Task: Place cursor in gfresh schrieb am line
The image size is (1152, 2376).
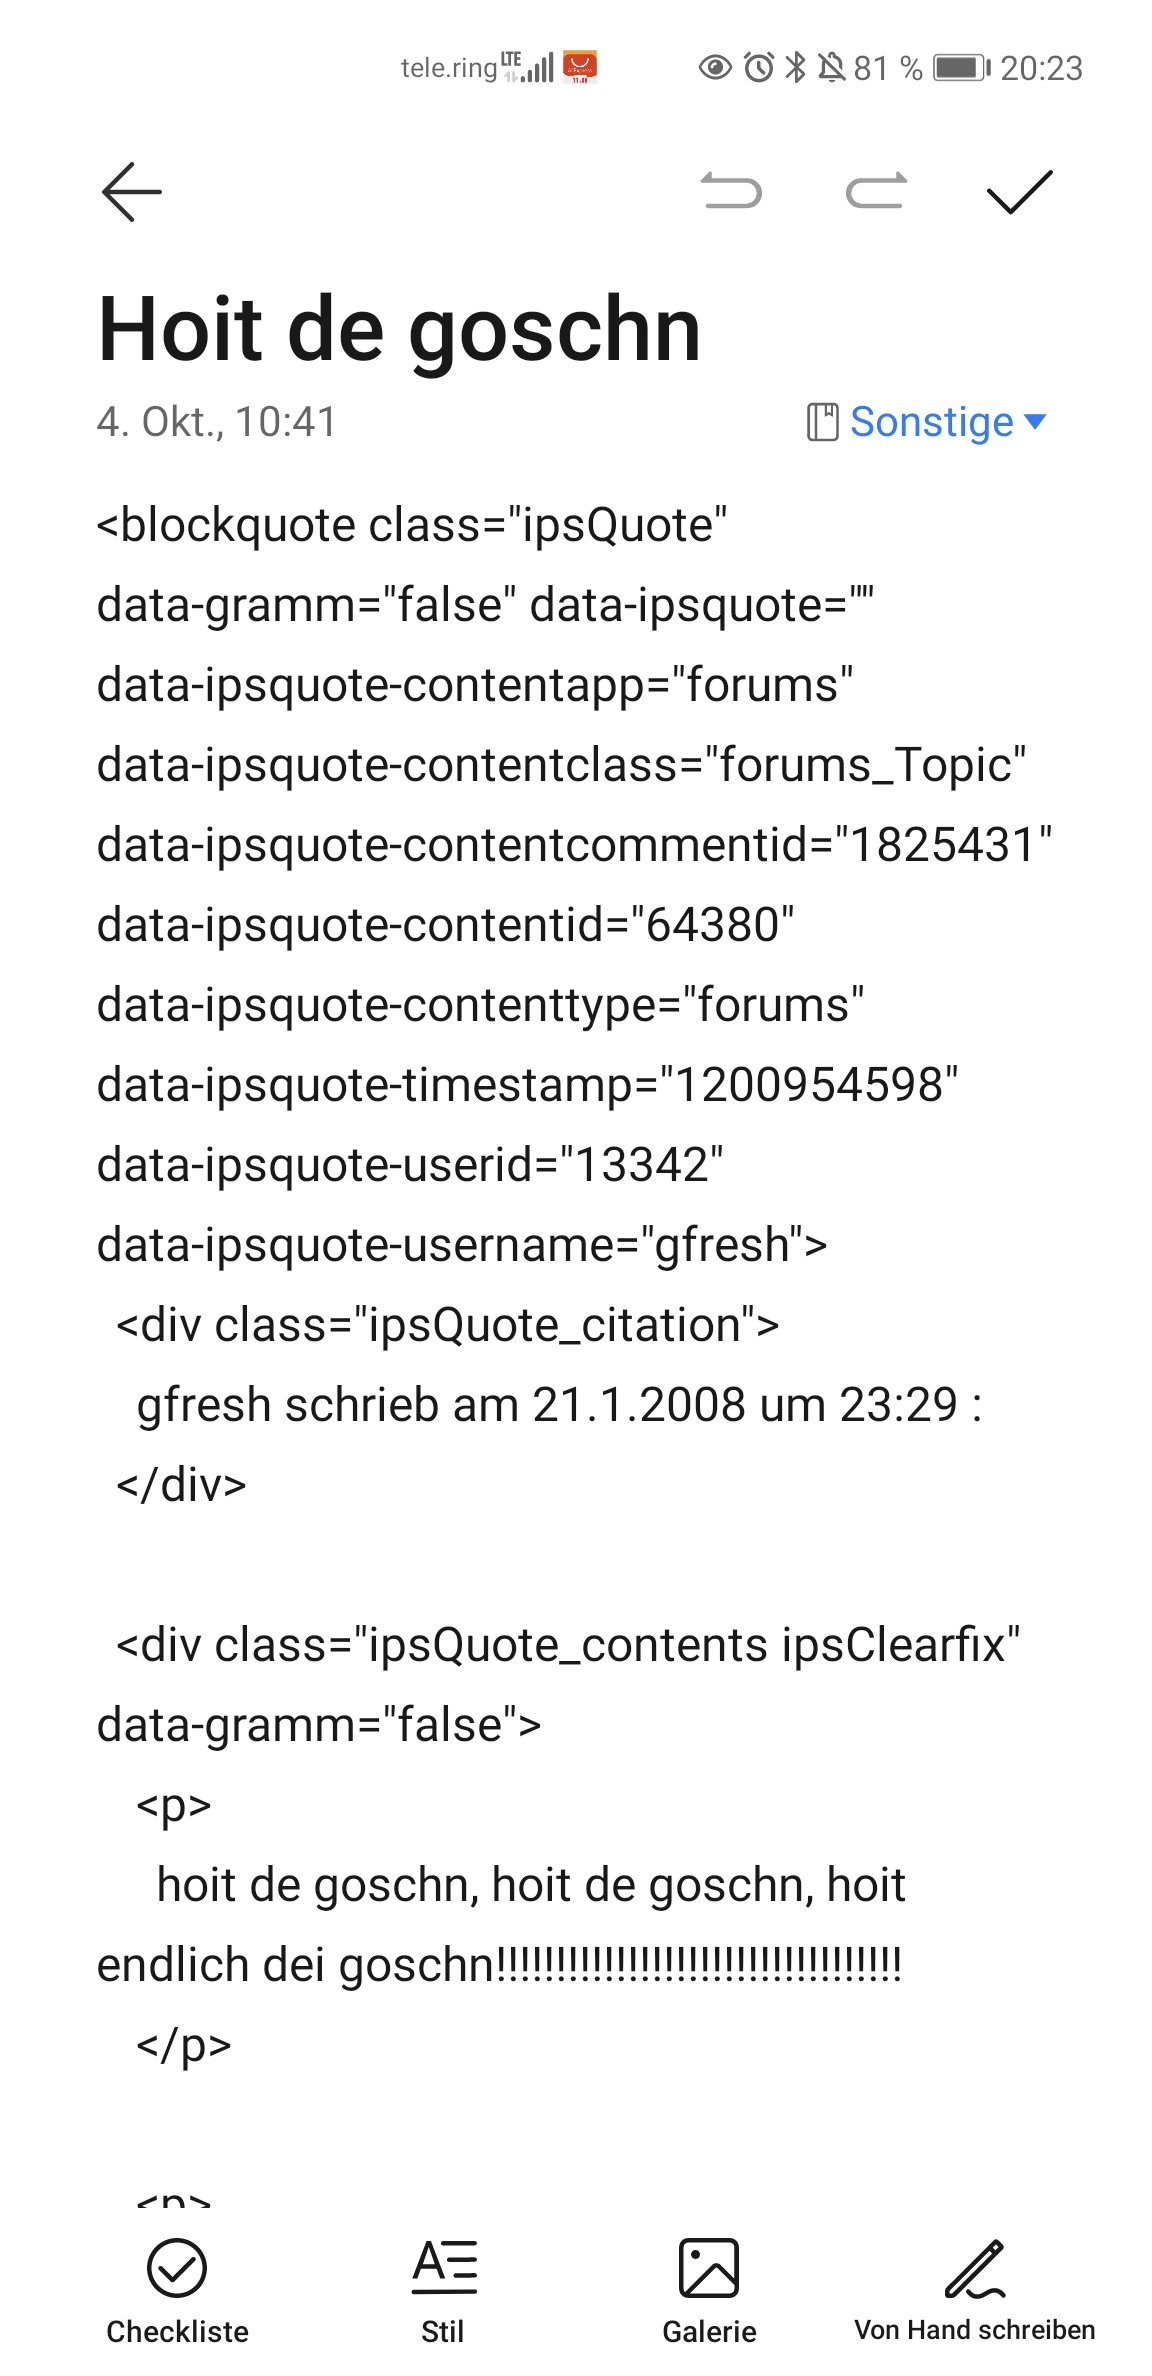Action: click(x=559, y=1405)
